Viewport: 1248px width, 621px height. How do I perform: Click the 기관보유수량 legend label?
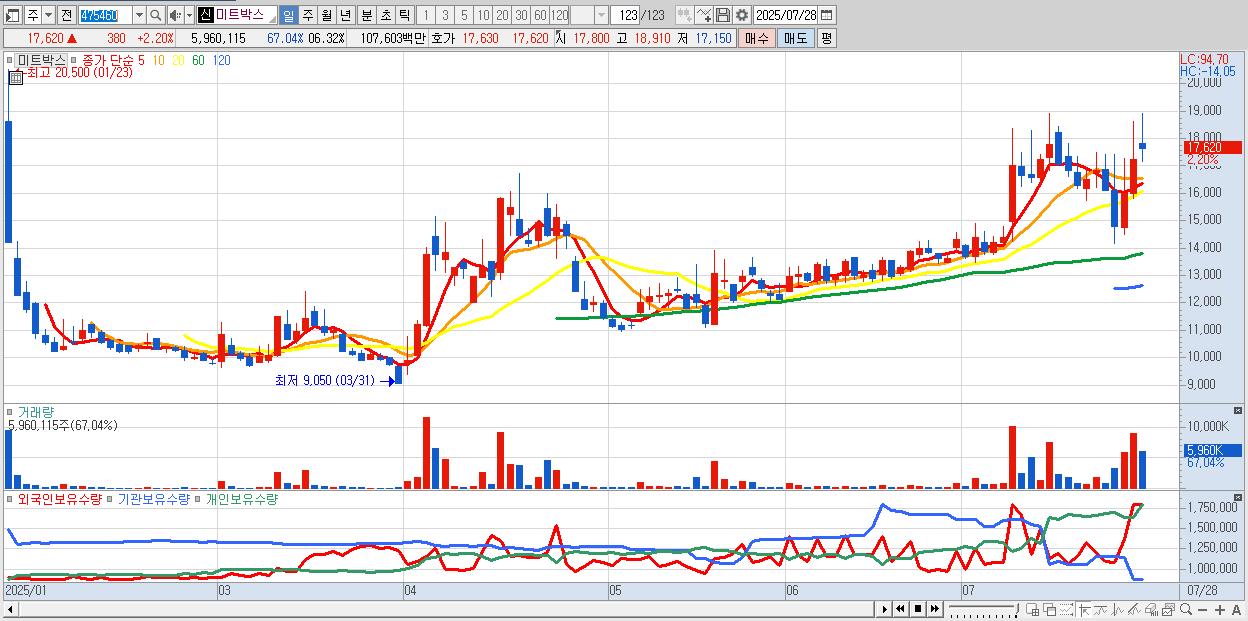(153, 498)
